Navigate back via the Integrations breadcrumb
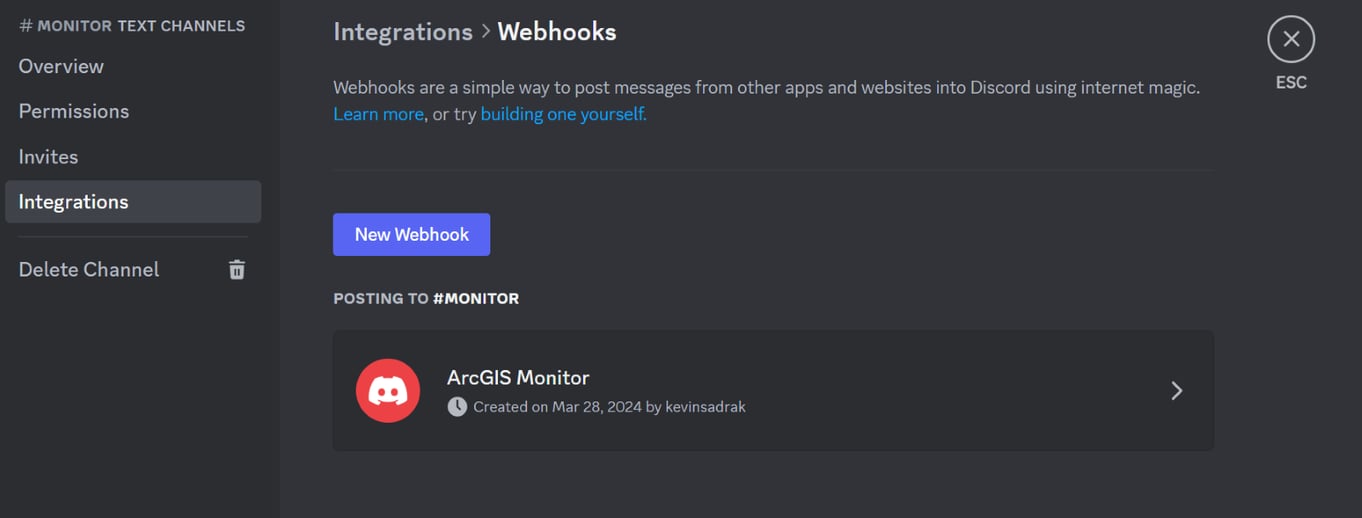The width and height of the screenshot is (1362, 518). 402,32
